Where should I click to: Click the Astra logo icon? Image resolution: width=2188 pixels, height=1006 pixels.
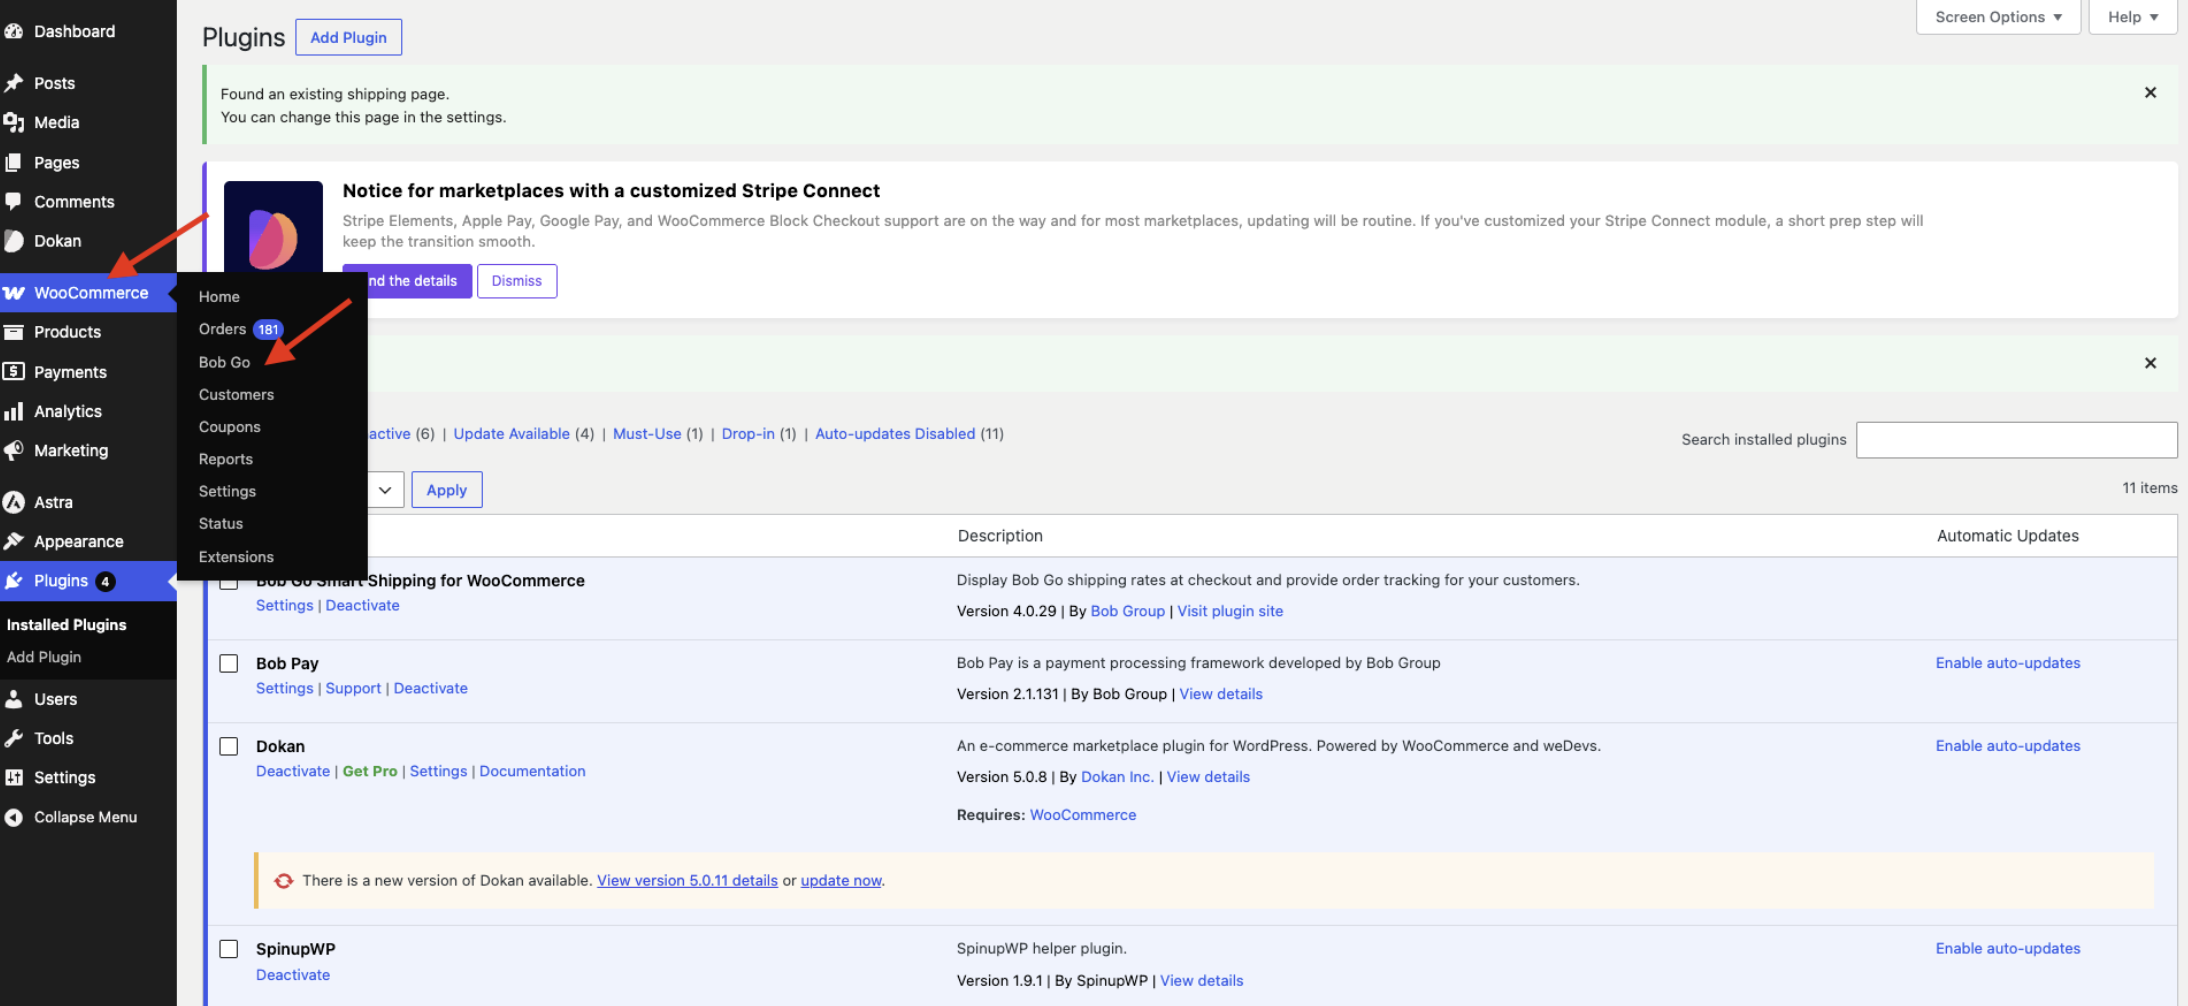click(x=13, y=502)
